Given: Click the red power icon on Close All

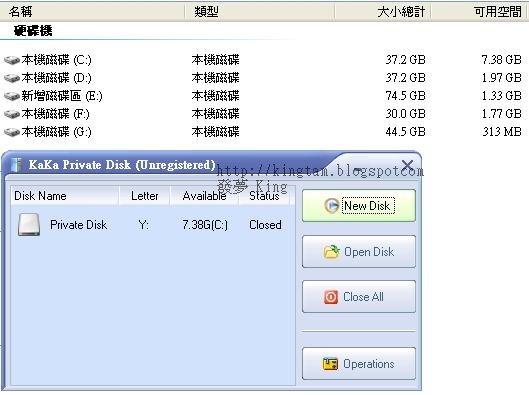Looking at the screenshot, I should (x=331, y=297).
